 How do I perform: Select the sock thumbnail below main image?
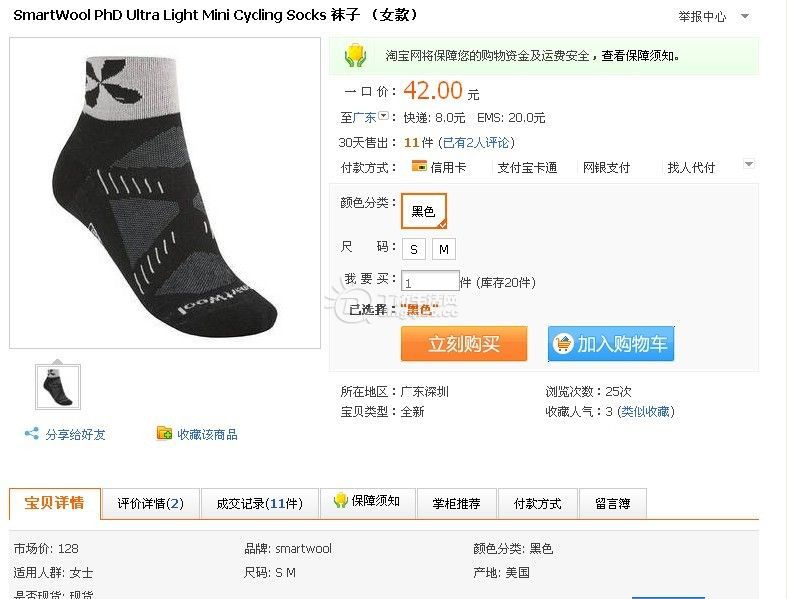pos(58,387)
